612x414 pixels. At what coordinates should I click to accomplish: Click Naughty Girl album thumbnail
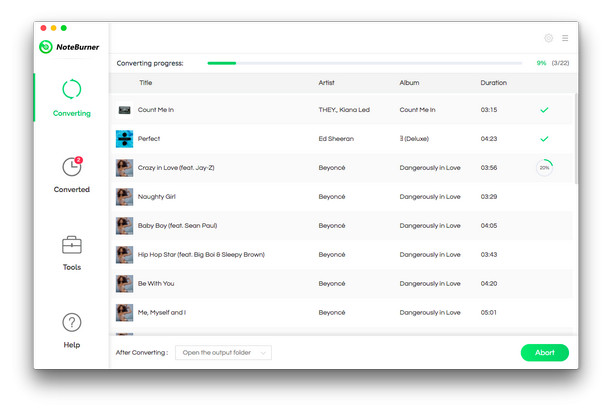(x=125, y=197)
